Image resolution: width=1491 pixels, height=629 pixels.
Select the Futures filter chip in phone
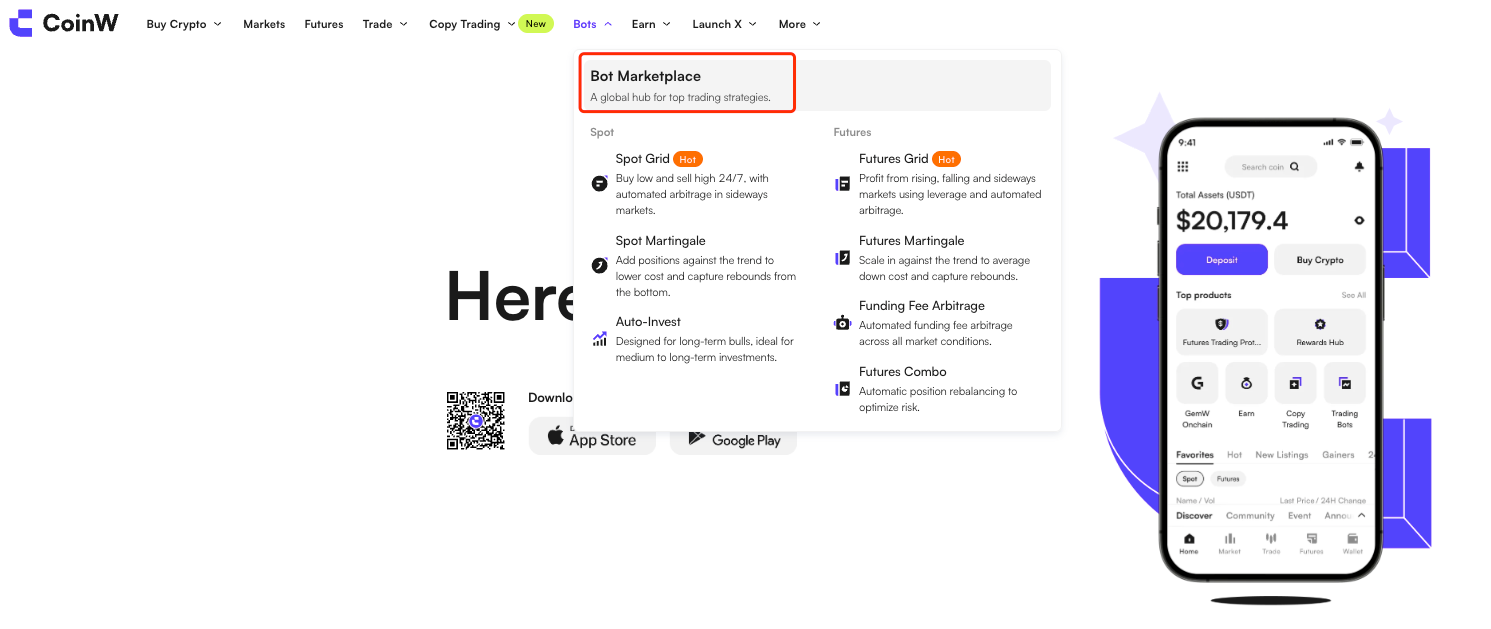click(1229, 479)
